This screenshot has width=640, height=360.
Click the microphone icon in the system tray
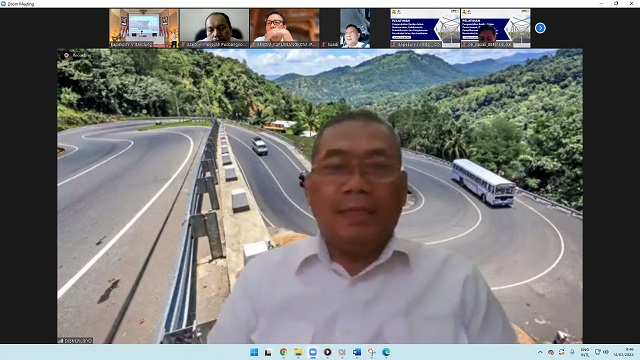pos(572,352)
